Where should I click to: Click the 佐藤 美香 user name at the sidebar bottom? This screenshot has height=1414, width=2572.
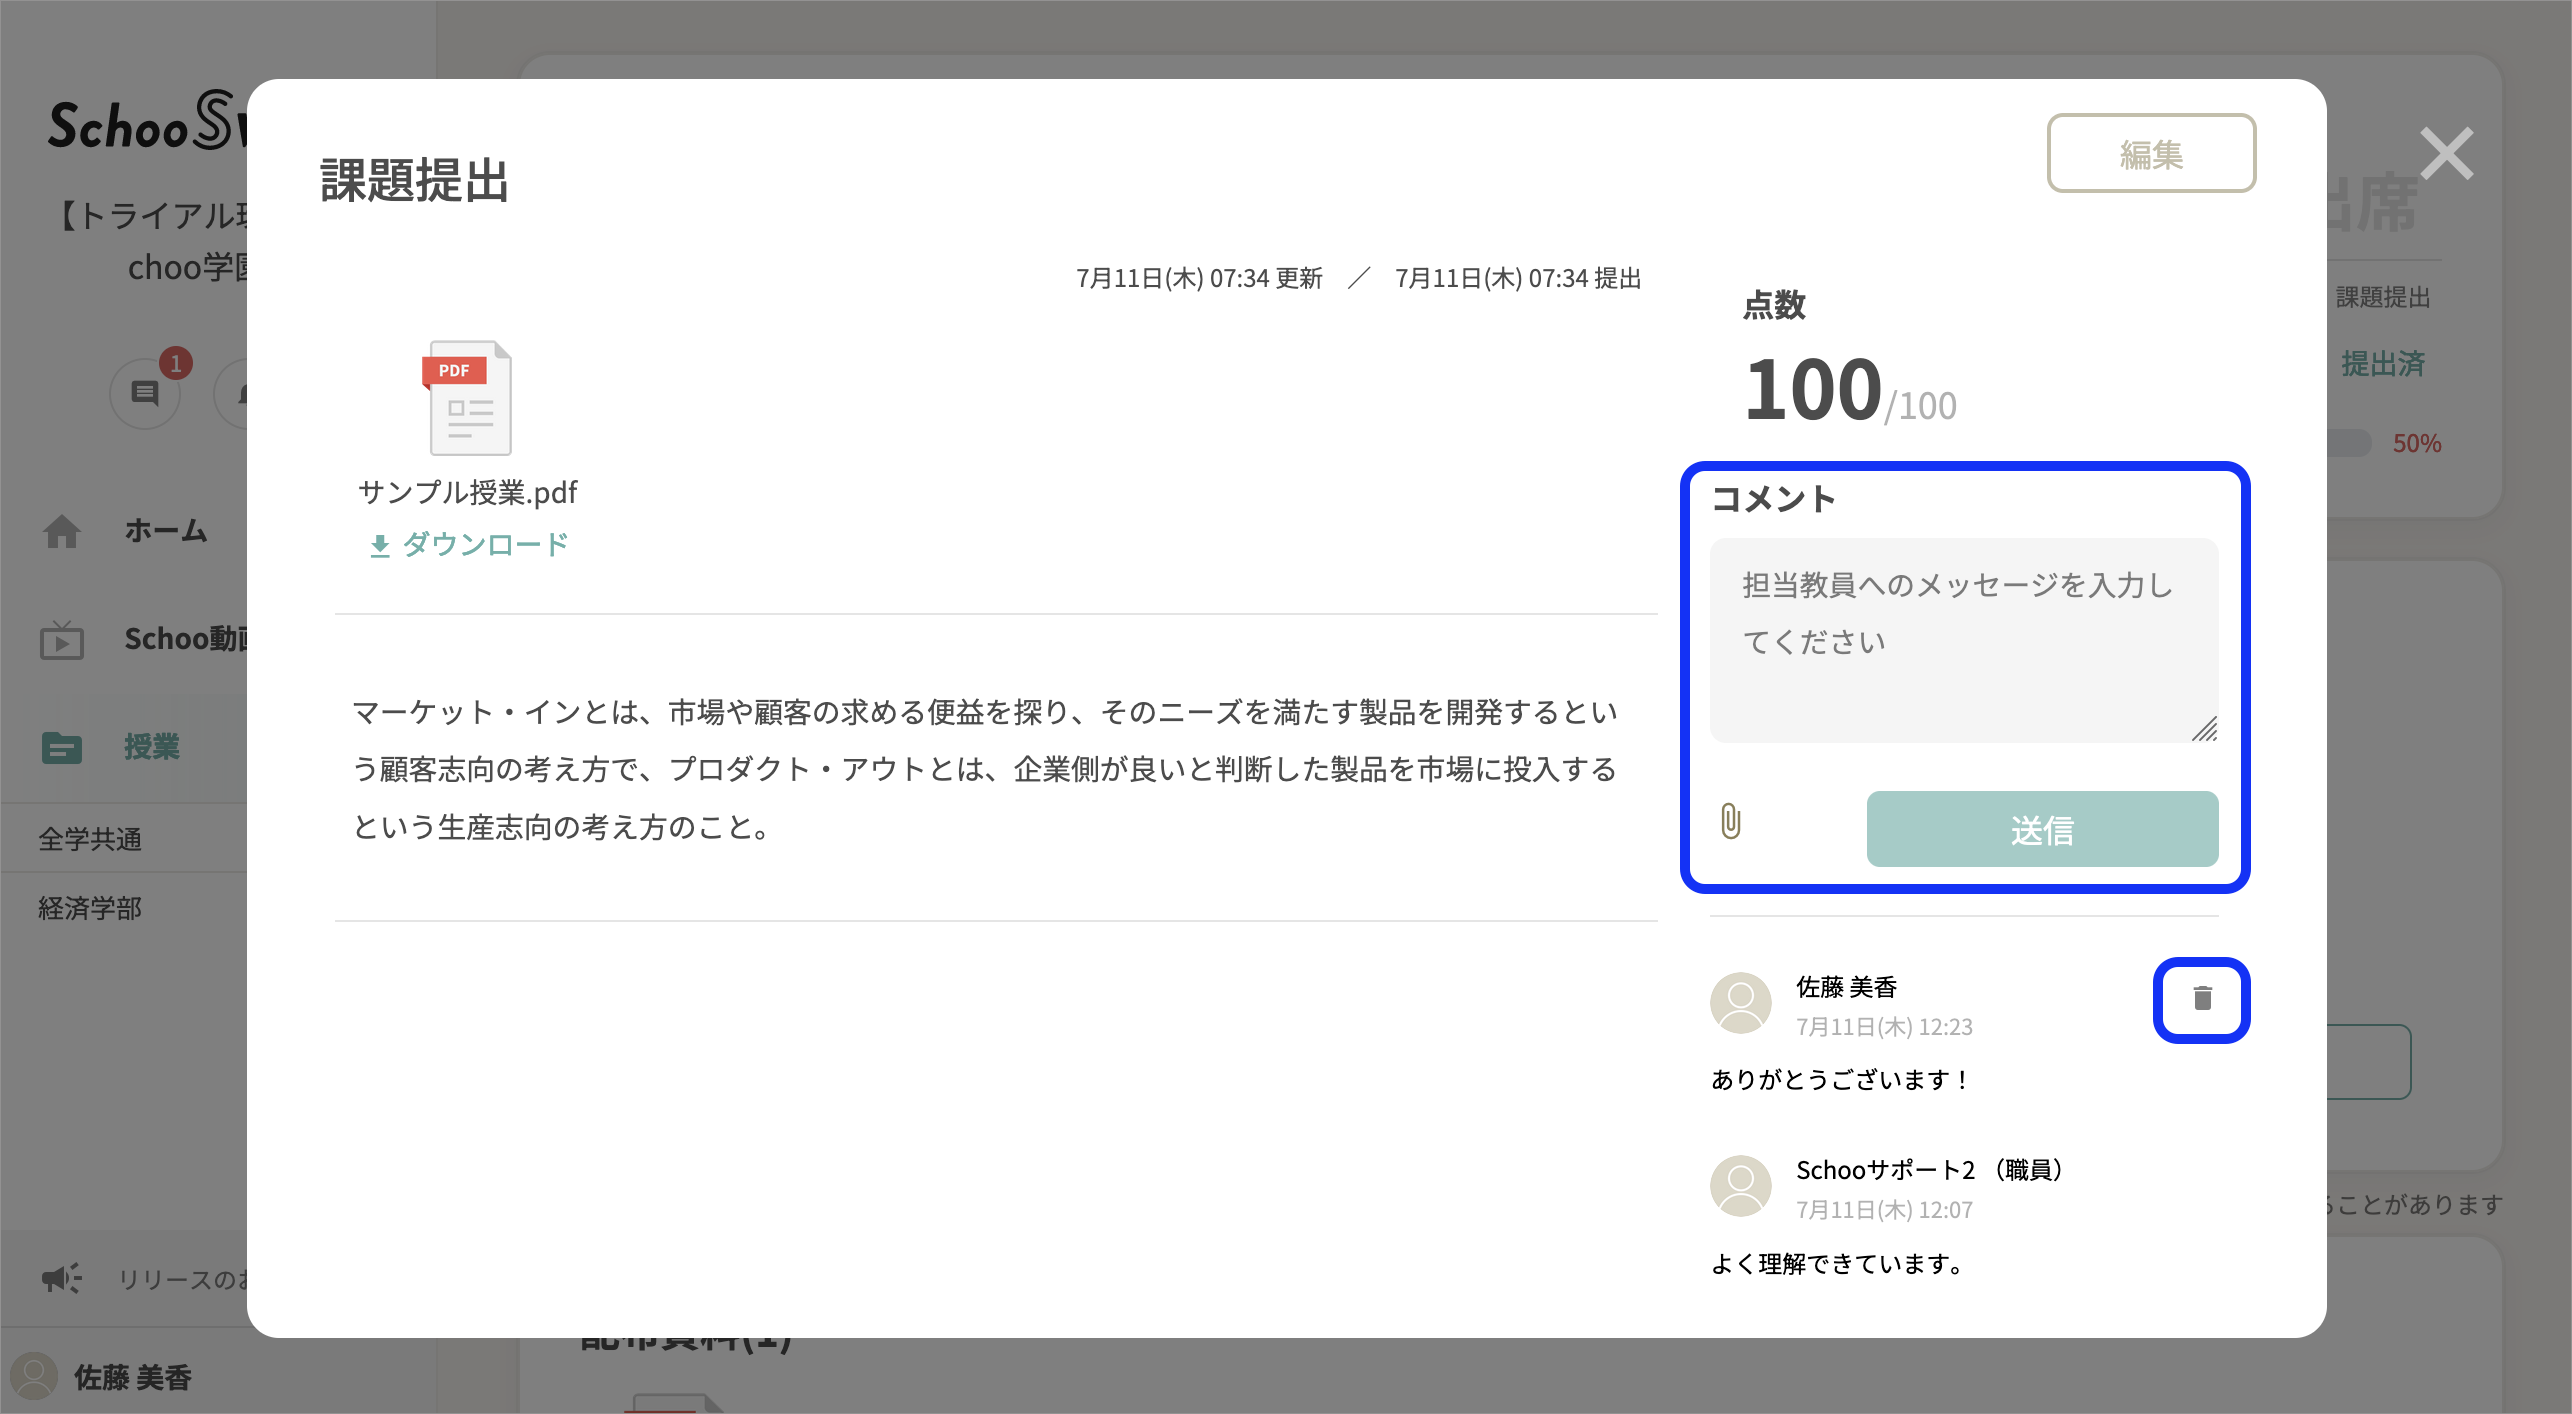click(x=133, y=1377)
